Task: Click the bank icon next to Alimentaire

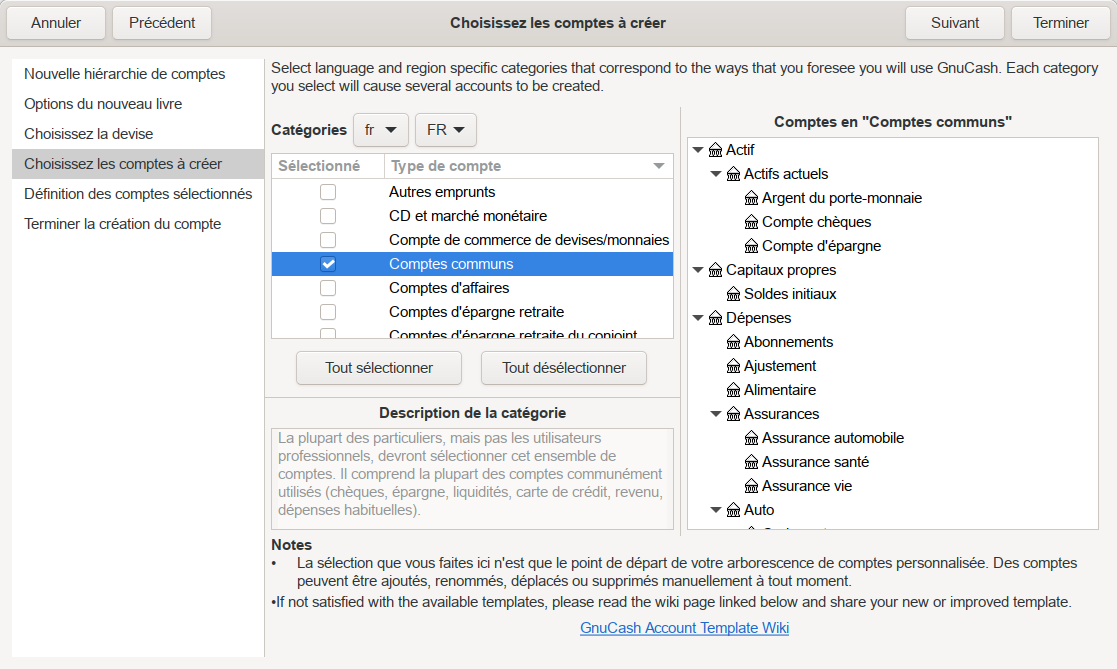Action: 733,390
